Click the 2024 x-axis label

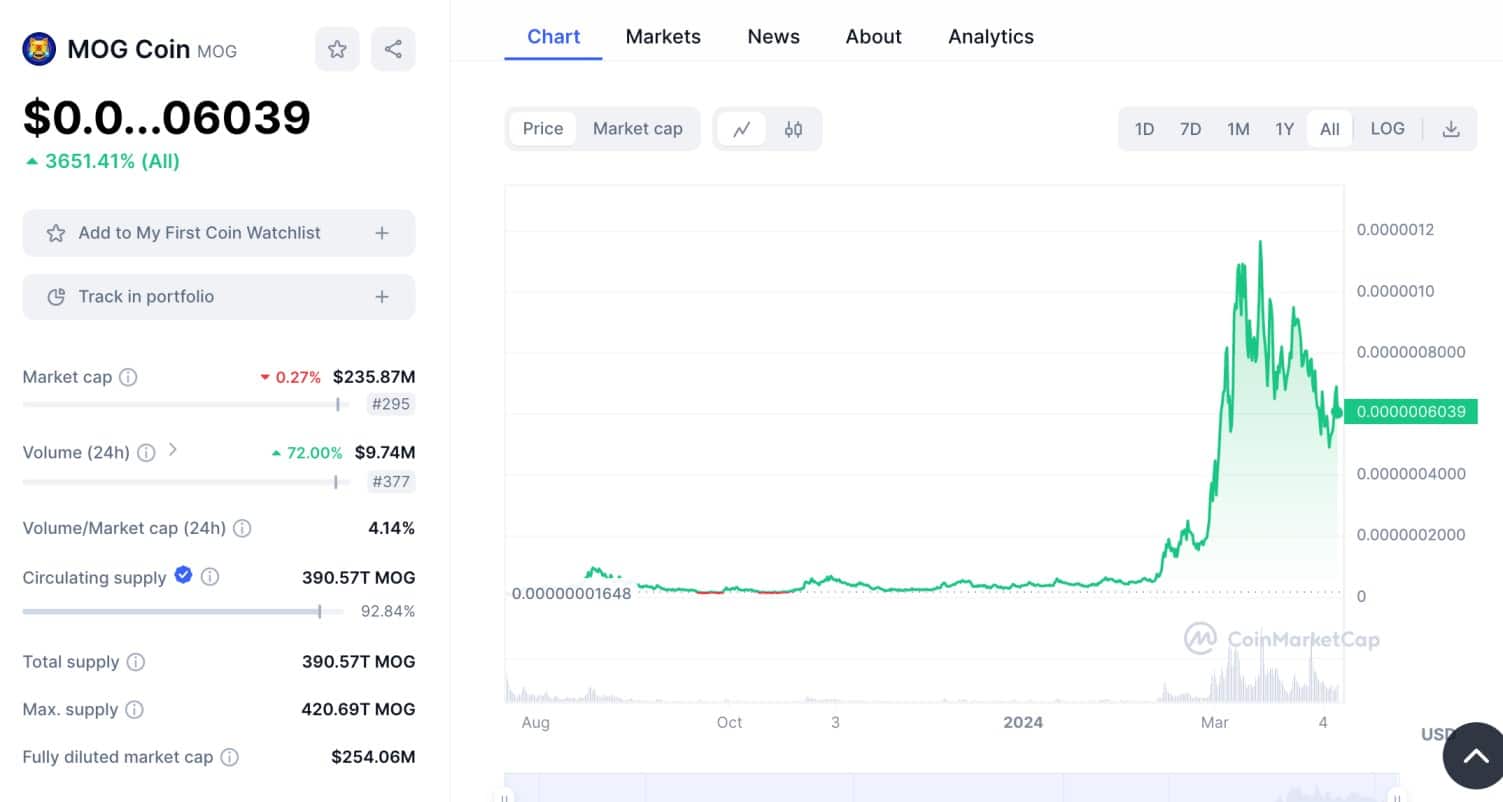[1023, 722]
